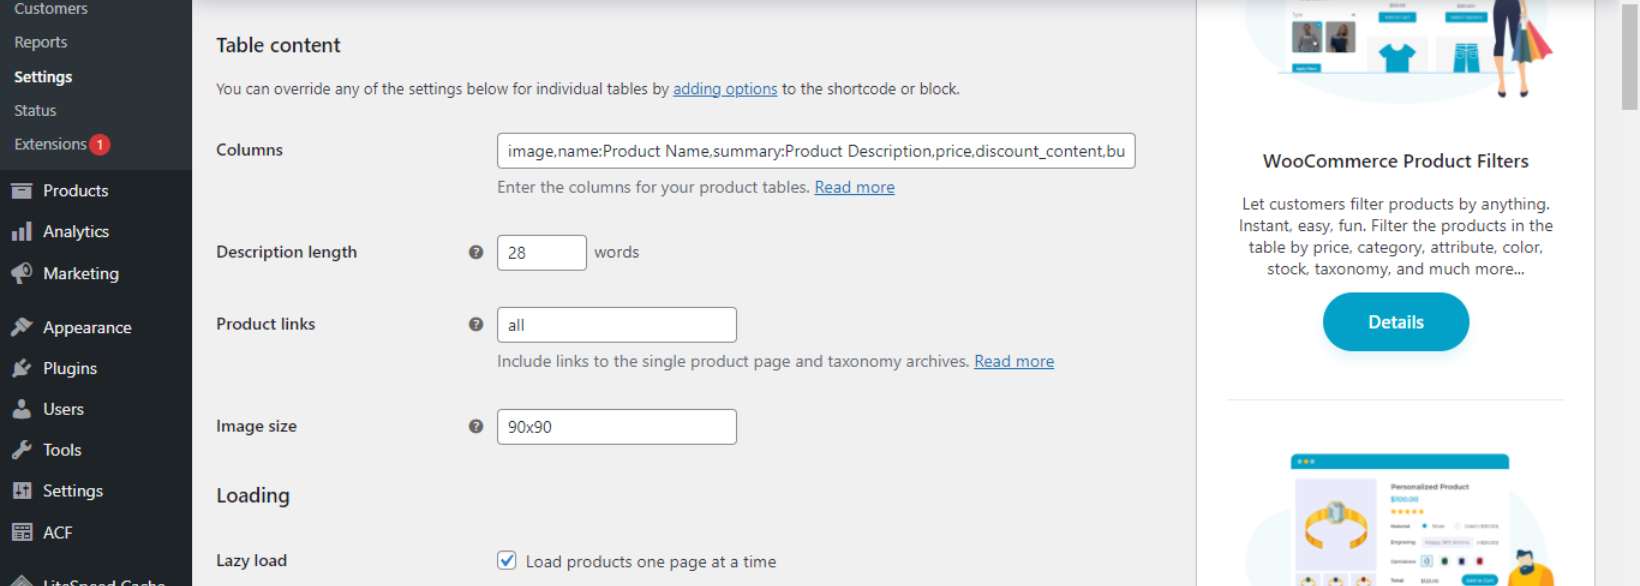The width and height of the screenshot is (1640, 586).
Task: Click the Details button for WooCommerce Product Filters
Action: coord(1396,321)
